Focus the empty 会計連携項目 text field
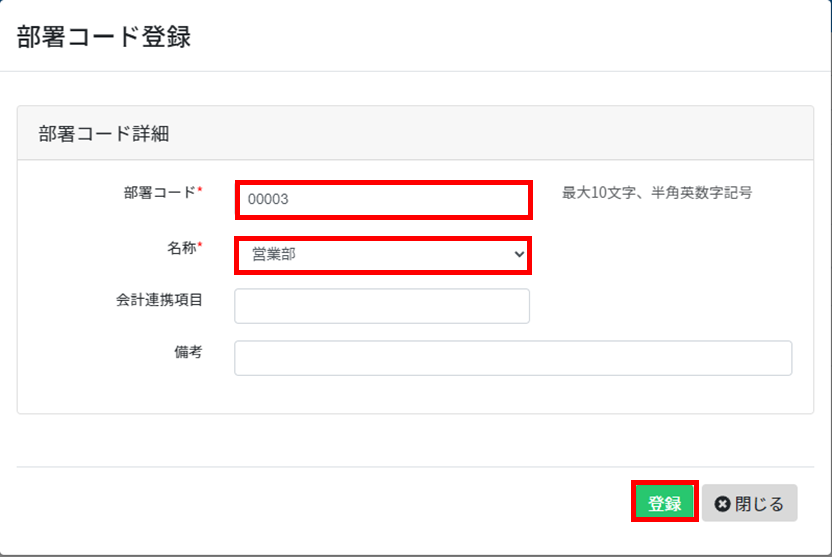Image resolution: width=832 pixels, height=557 pixels. (382, 306)
